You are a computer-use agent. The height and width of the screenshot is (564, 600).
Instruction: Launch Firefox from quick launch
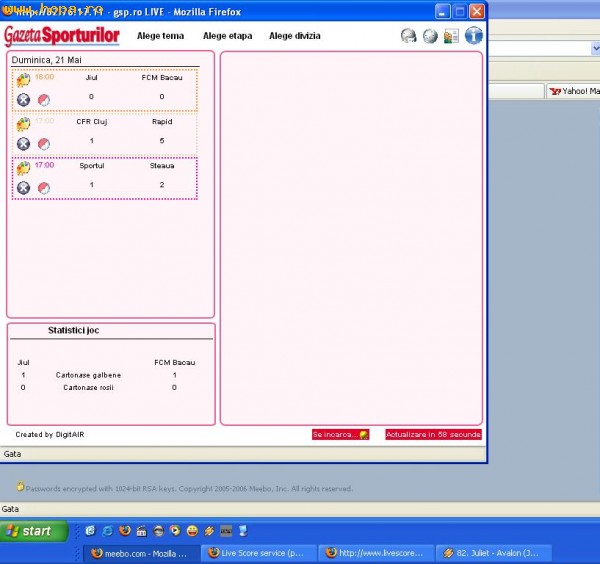(124, 531)
